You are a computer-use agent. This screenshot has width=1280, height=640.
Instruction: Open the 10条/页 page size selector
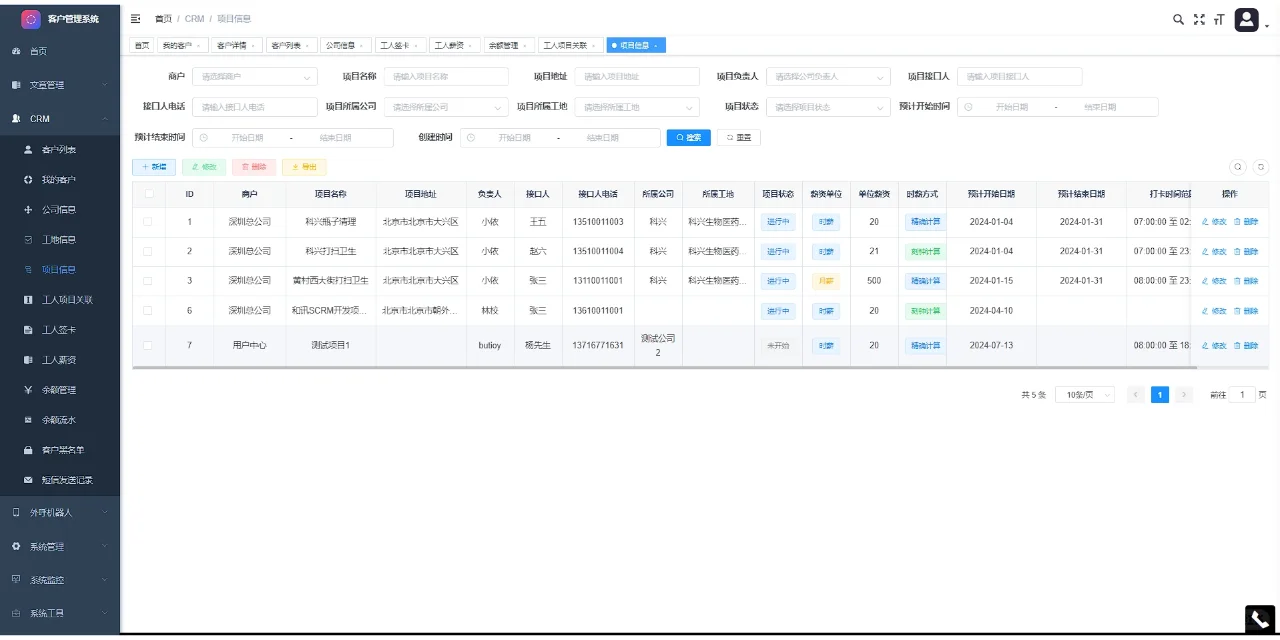1086,394
